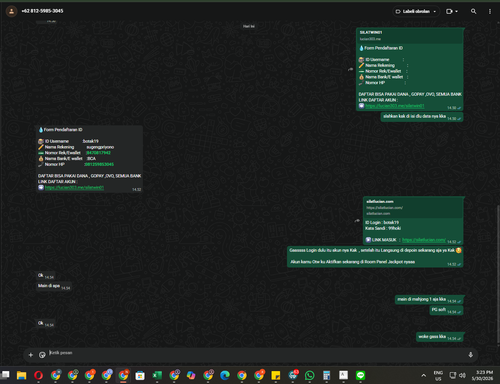The image size is (500, 384).
Task: Open Microsoft Edge from taskbar
Action: tap(225, 376)
